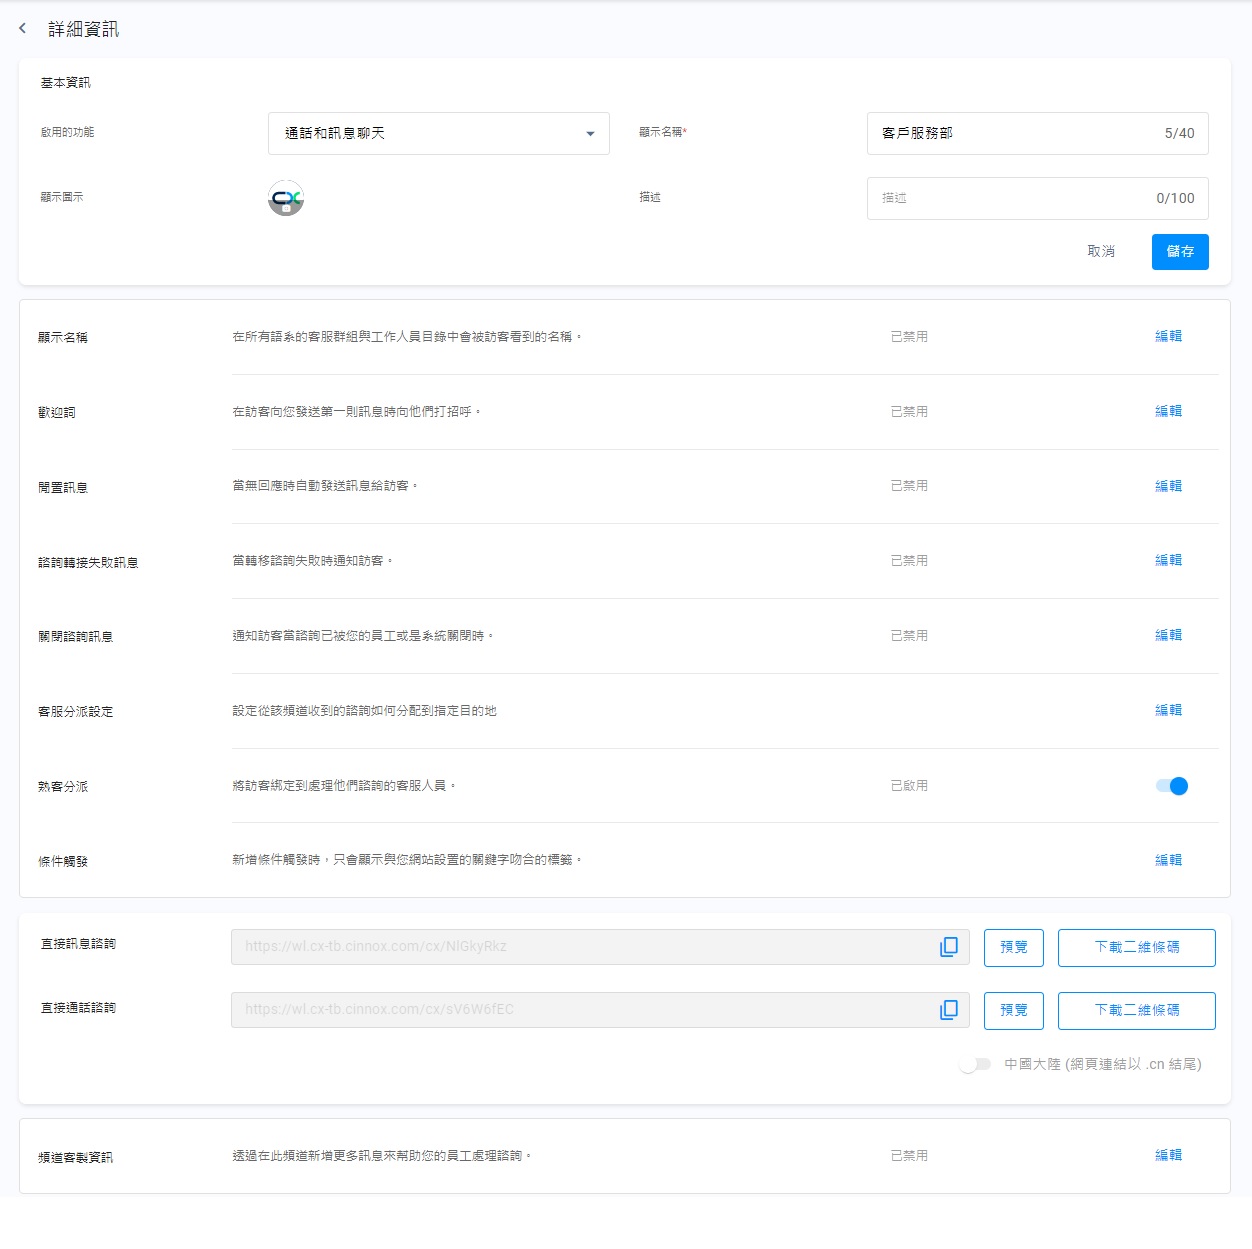Viewport: 1252px width, 1249px height.
Task: Click the 條件觸發 row label
Action: click(63, 862)
